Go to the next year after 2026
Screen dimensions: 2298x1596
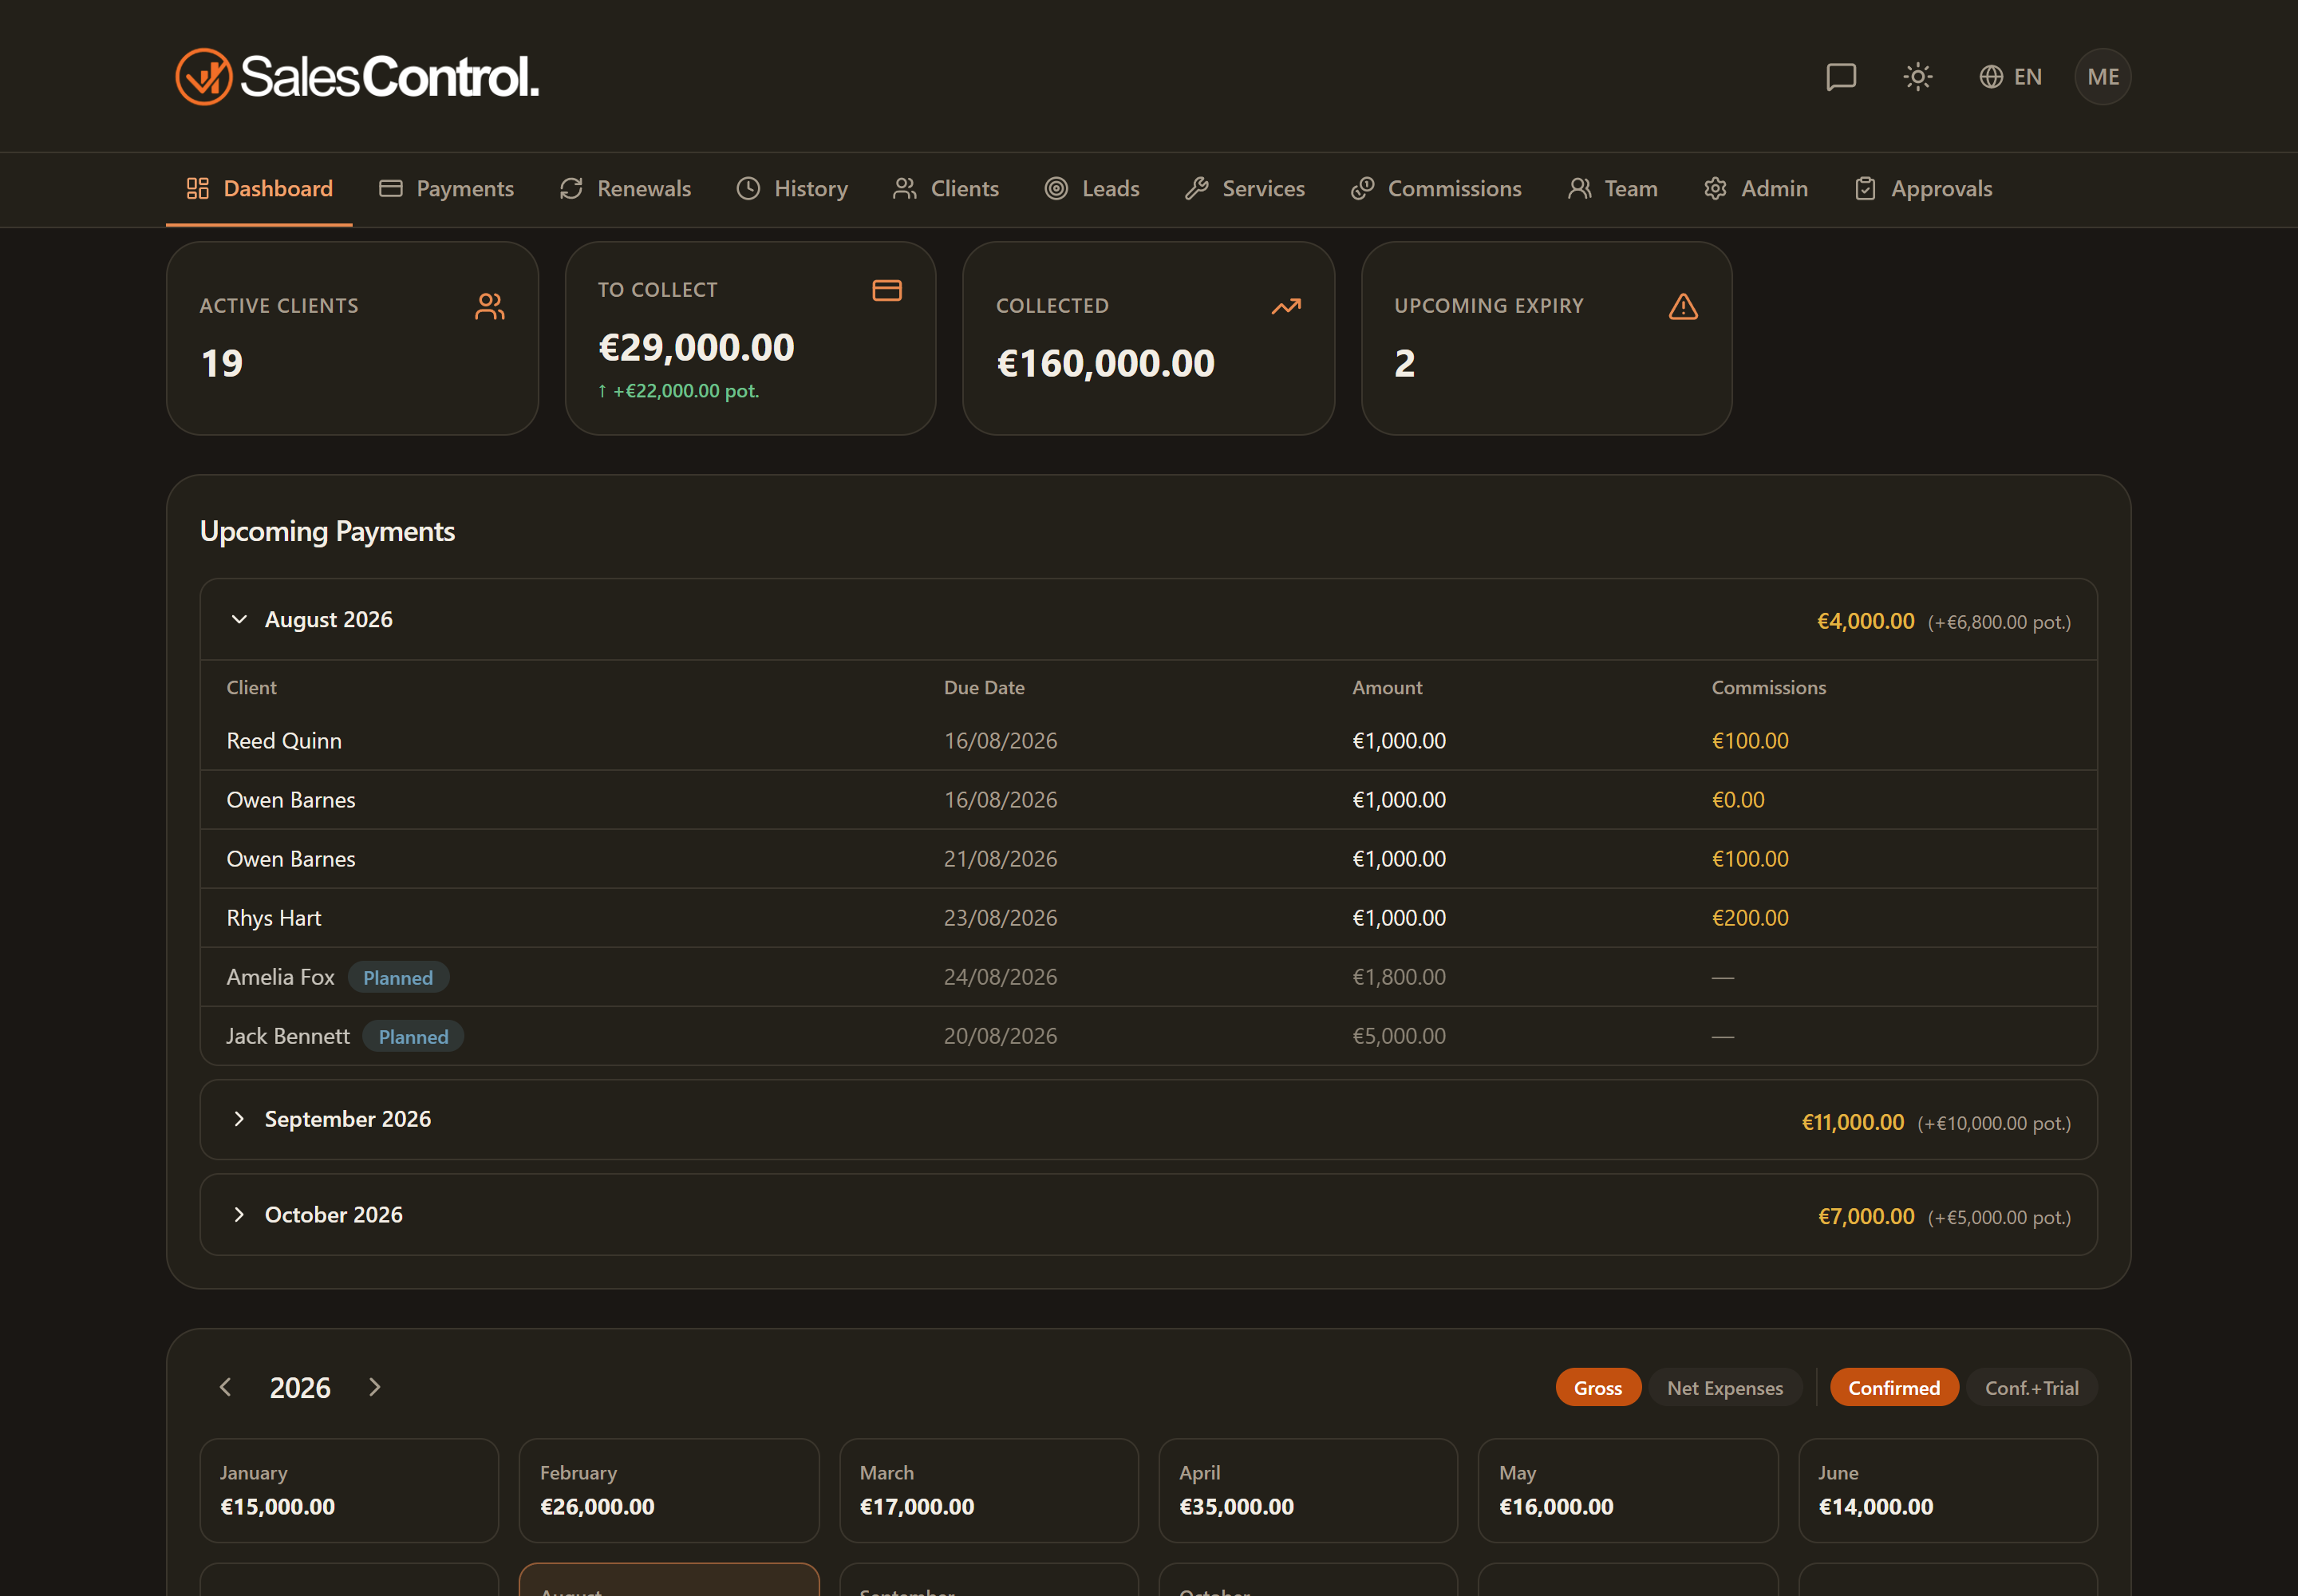pos(374,1387)
